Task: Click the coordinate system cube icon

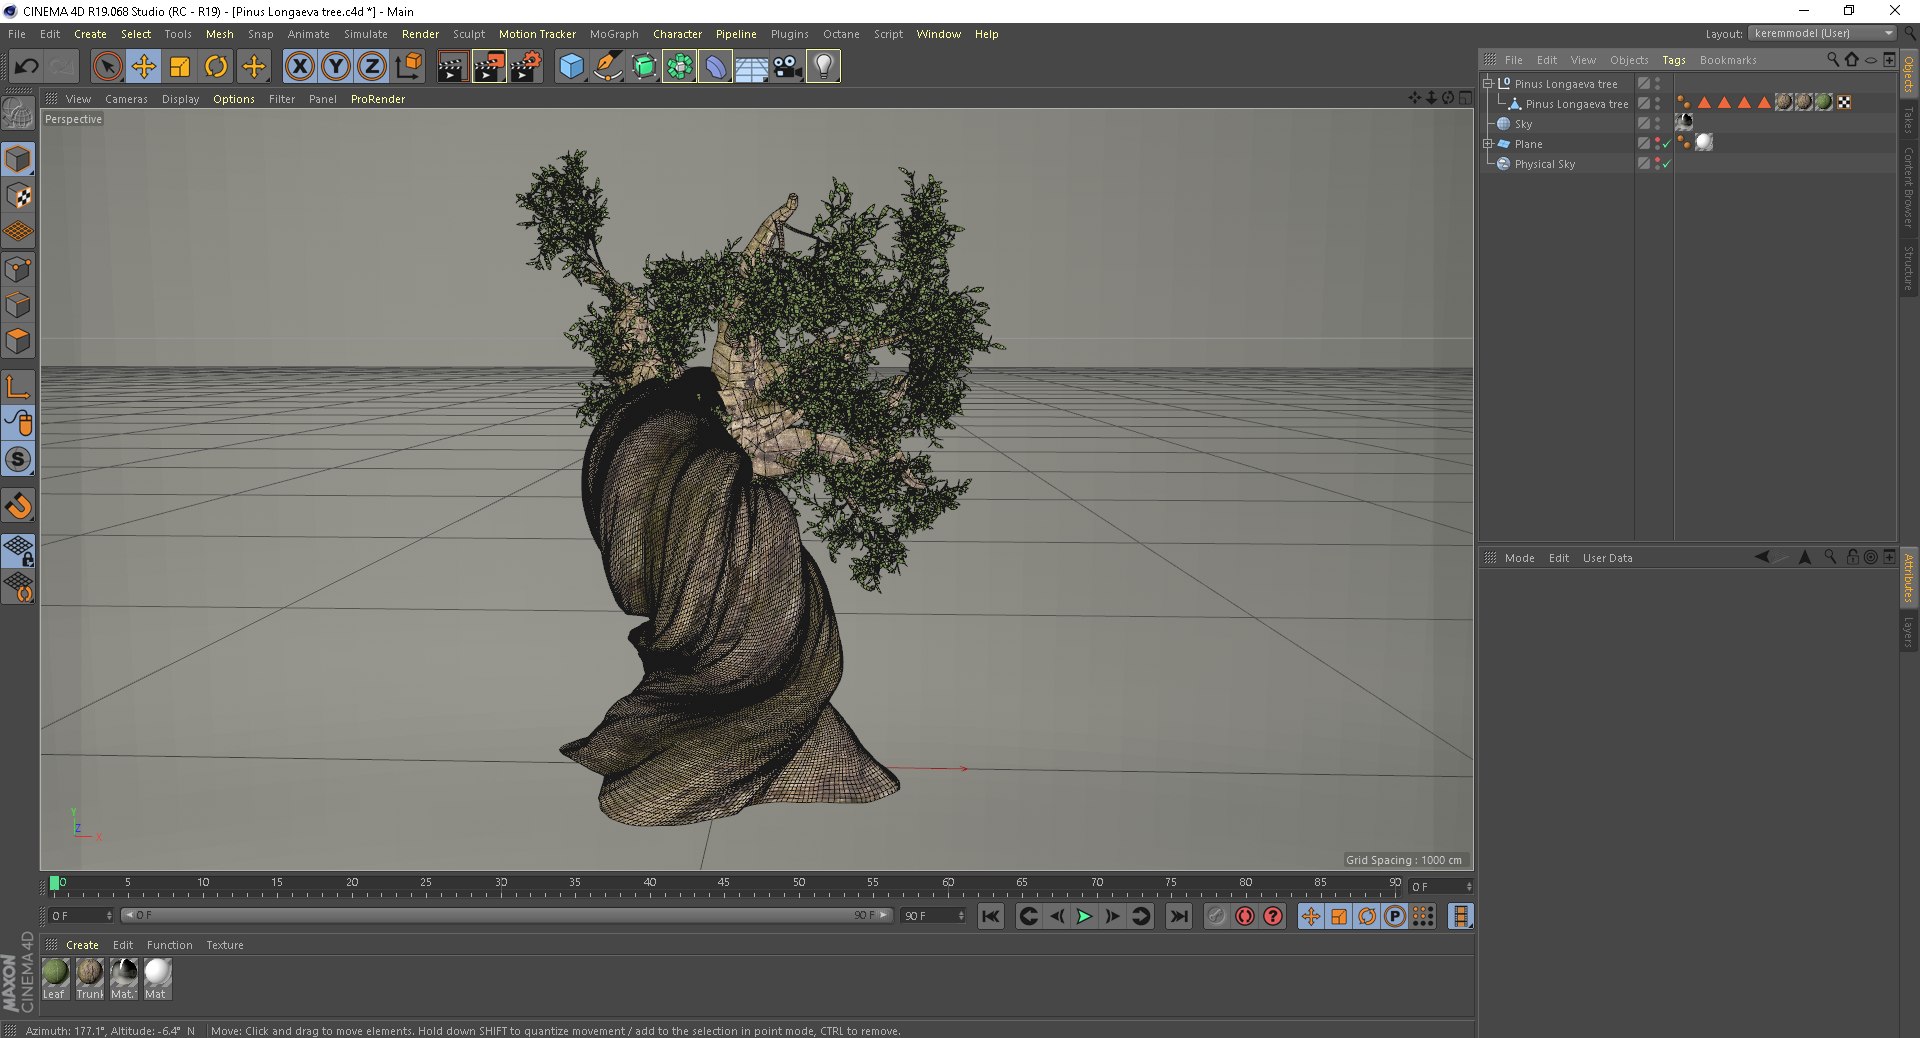Action: click(408, 67)
